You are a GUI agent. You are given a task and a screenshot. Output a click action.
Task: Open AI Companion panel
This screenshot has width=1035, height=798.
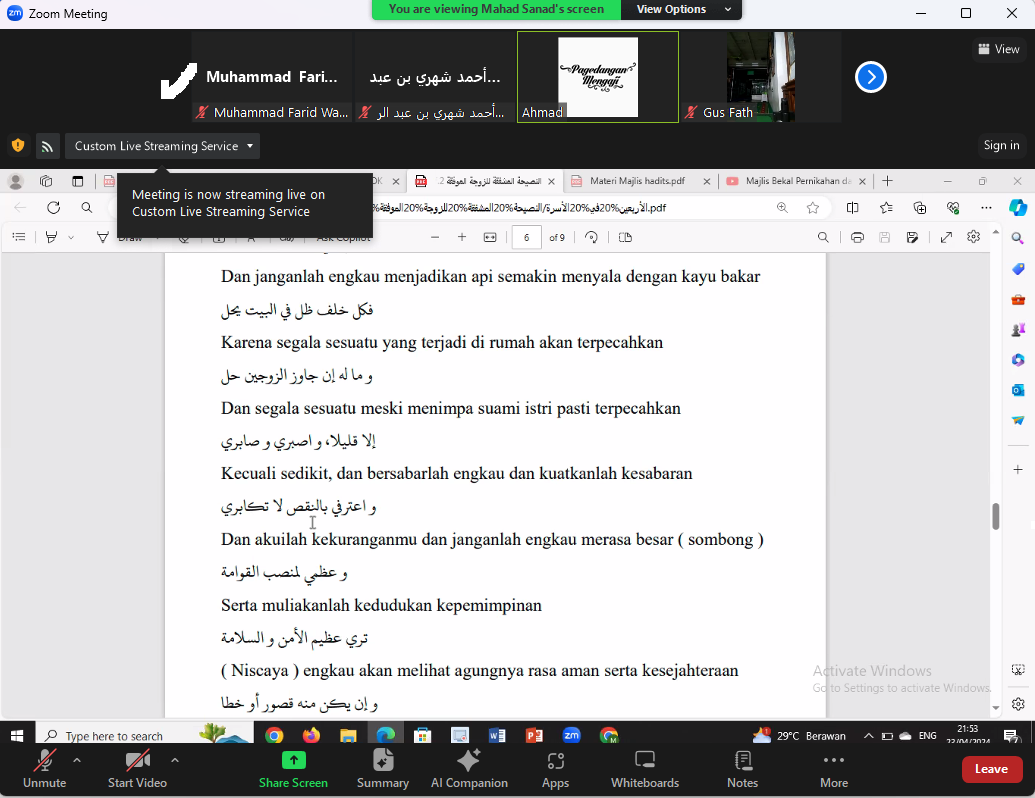(469, 769)
